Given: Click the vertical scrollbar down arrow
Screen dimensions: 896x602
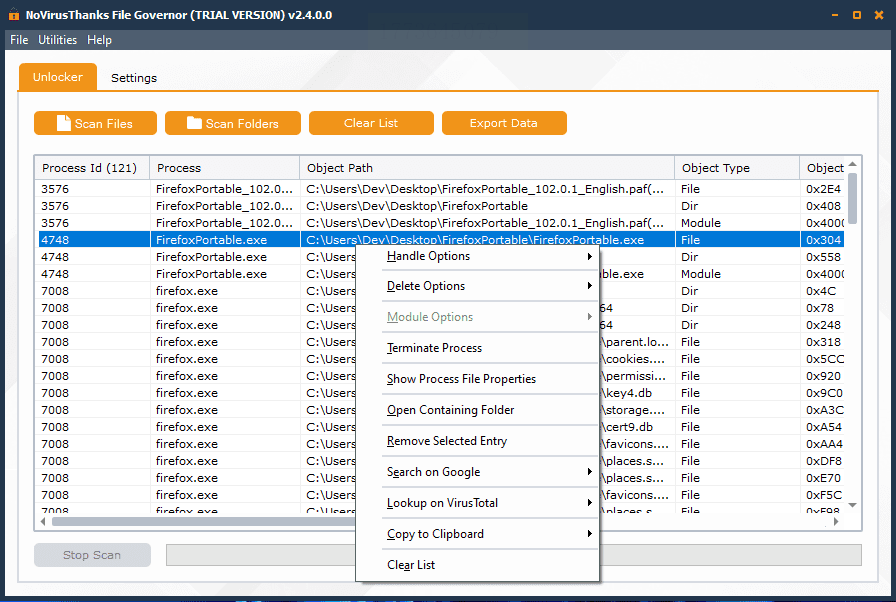Looking at the screenshot, I should [x=852, y=505].
